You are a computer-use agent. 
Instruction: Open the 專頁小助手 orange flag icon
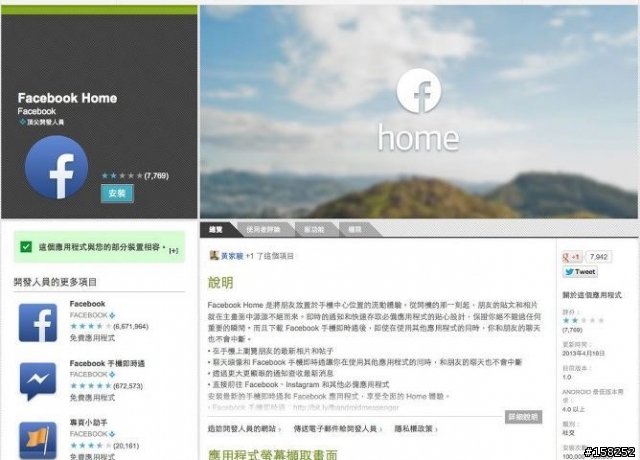pyautogui.click(x=38, y=440)
